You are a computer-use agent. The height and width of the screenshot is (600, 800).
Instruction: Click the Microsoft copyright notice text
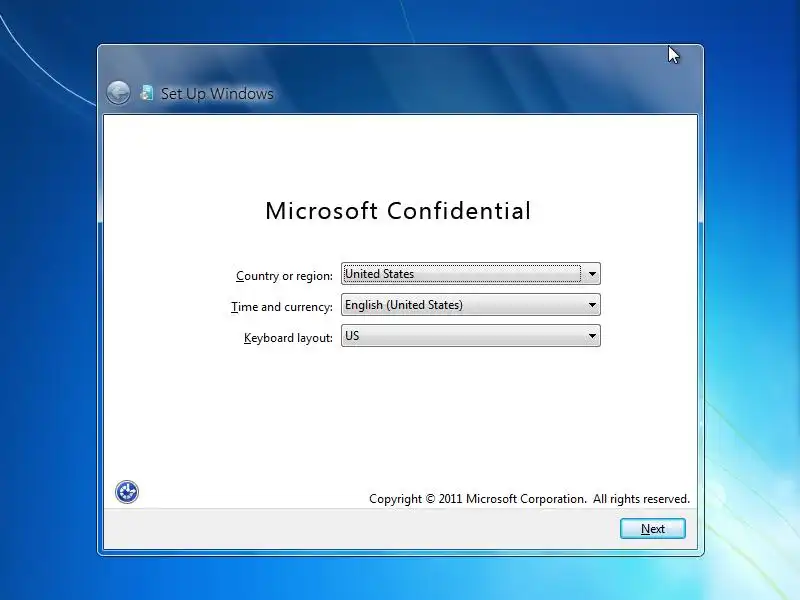(x=529, y=499)
